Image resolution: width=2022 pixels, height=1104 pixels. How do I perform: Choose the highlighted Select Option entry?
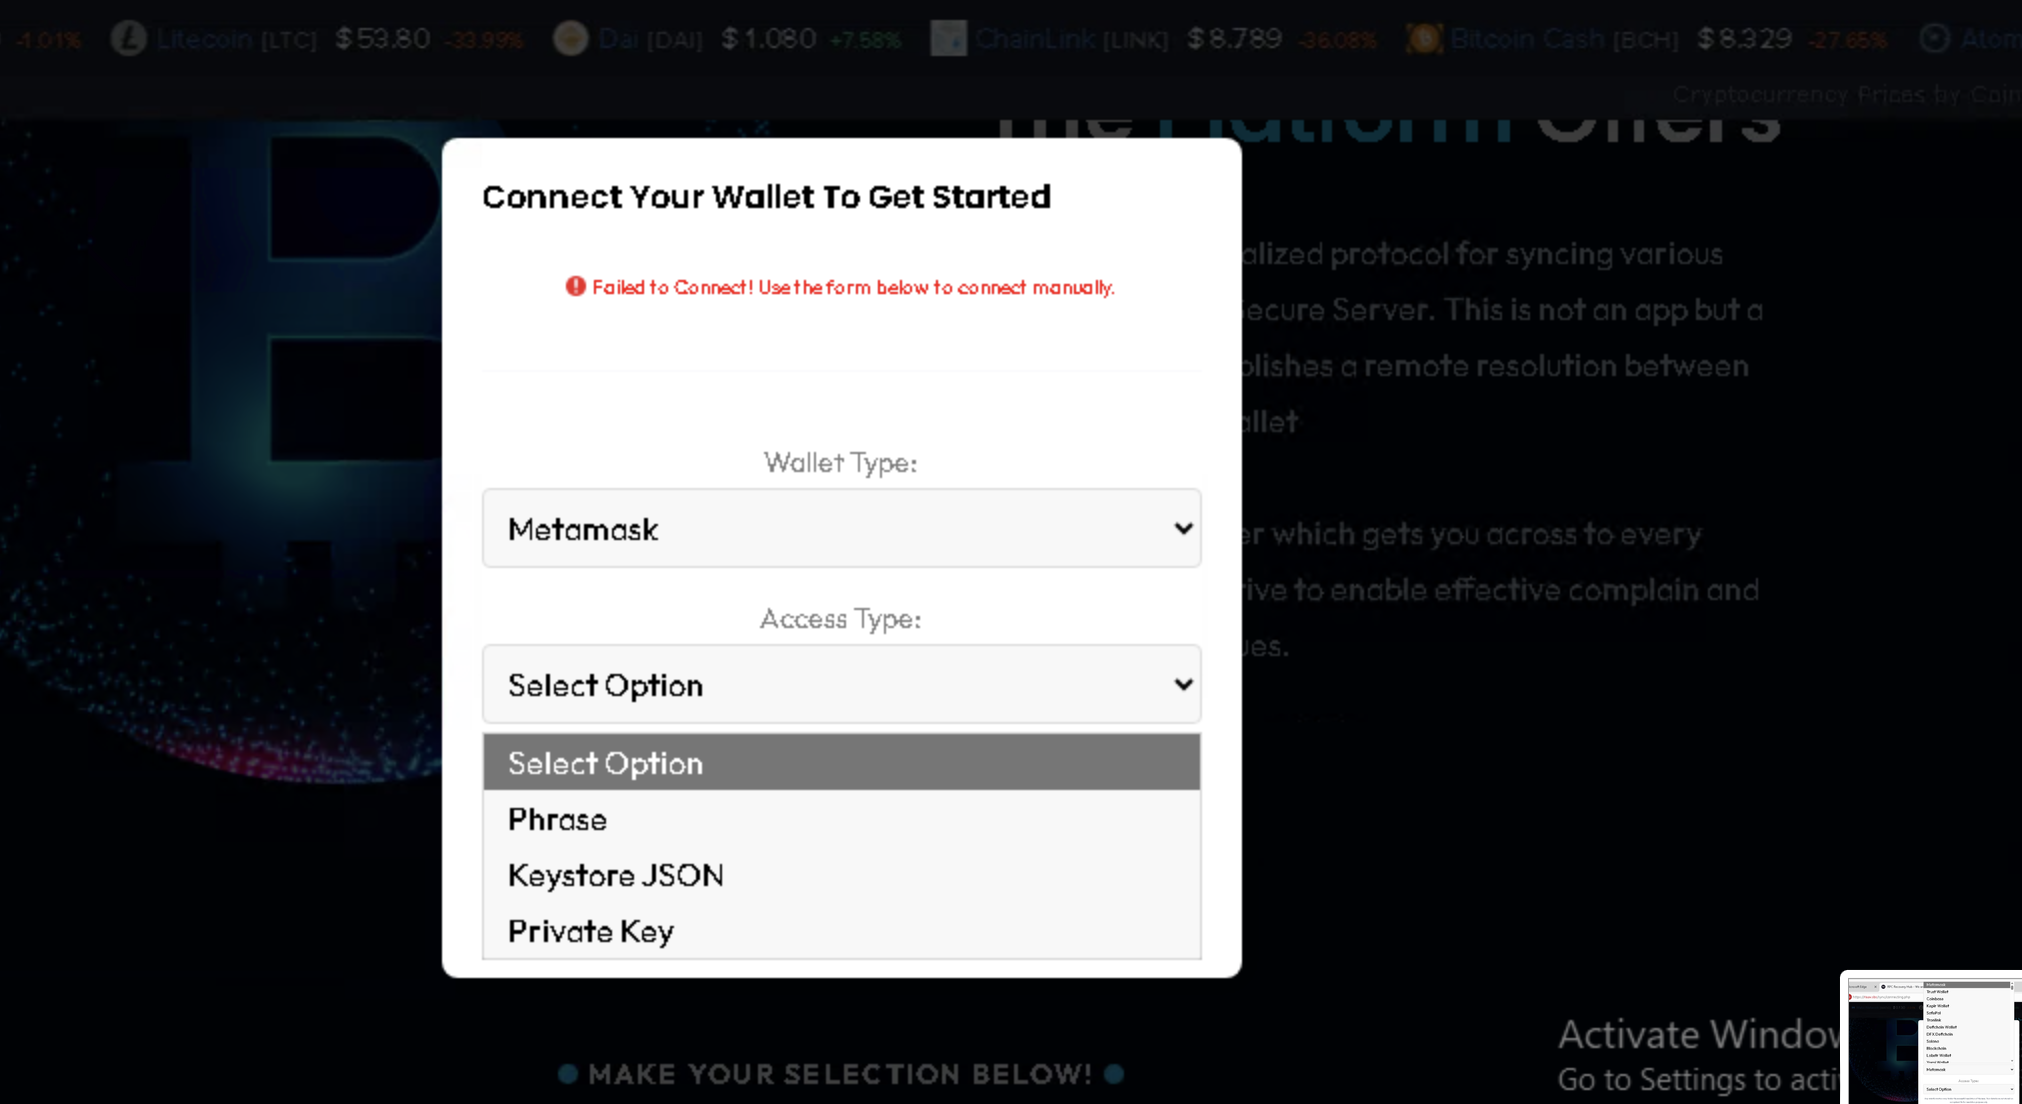coord(840,763)
